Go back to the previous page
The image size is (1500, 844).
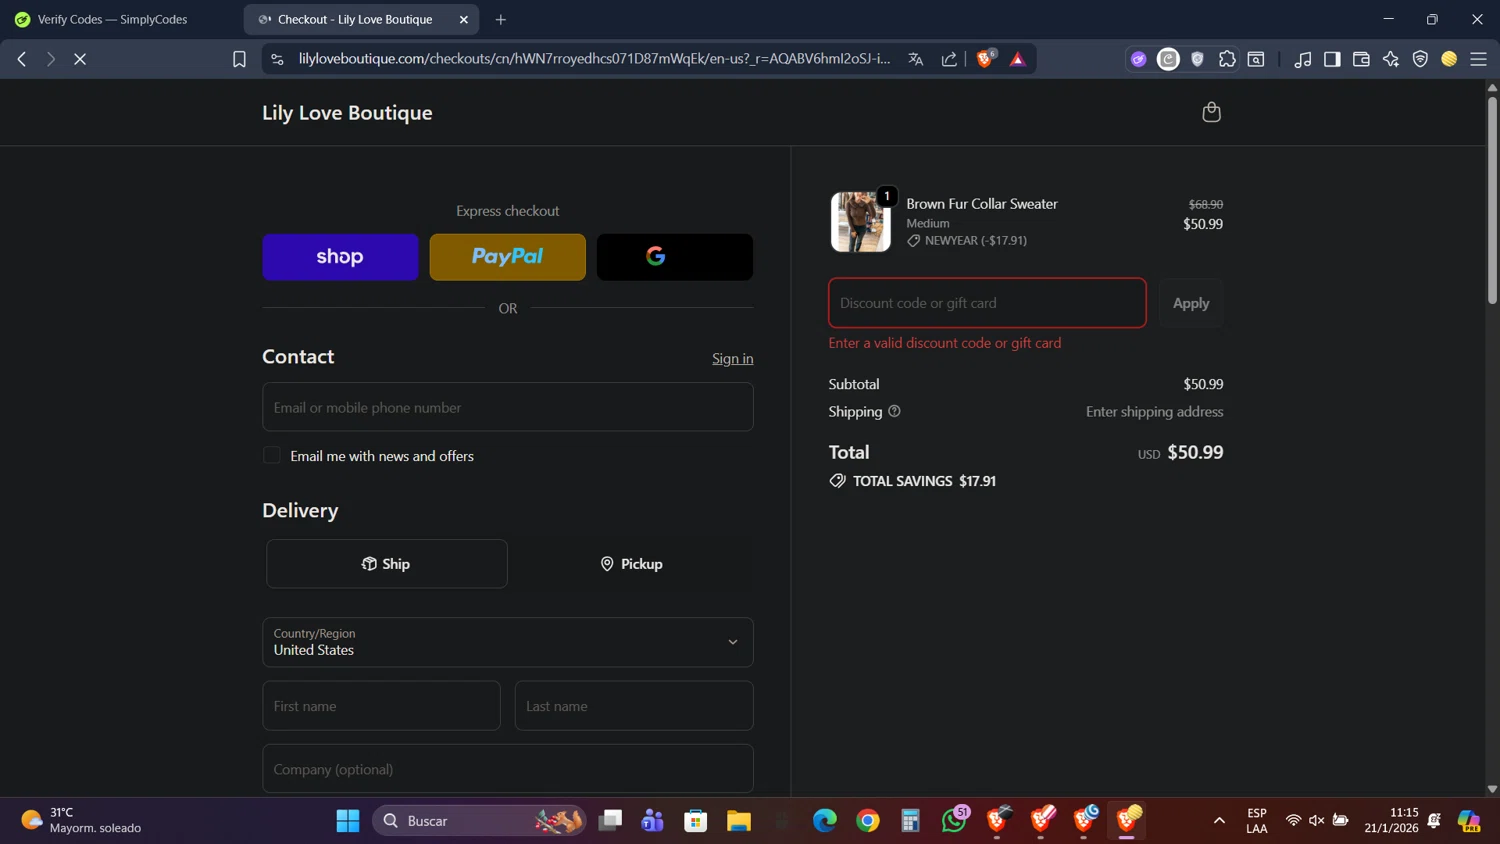coord(22,59)
